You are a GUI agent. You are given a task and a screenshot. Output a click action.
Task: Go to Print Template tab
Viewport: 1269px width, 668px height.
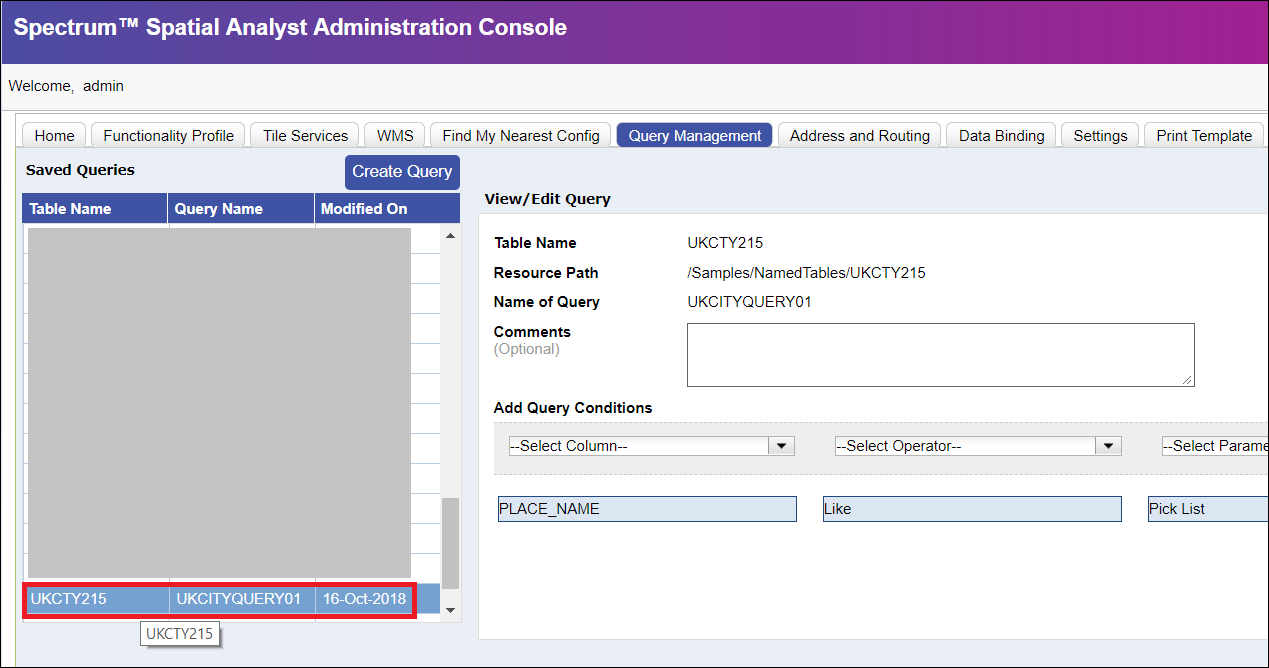coord(1204,135)
